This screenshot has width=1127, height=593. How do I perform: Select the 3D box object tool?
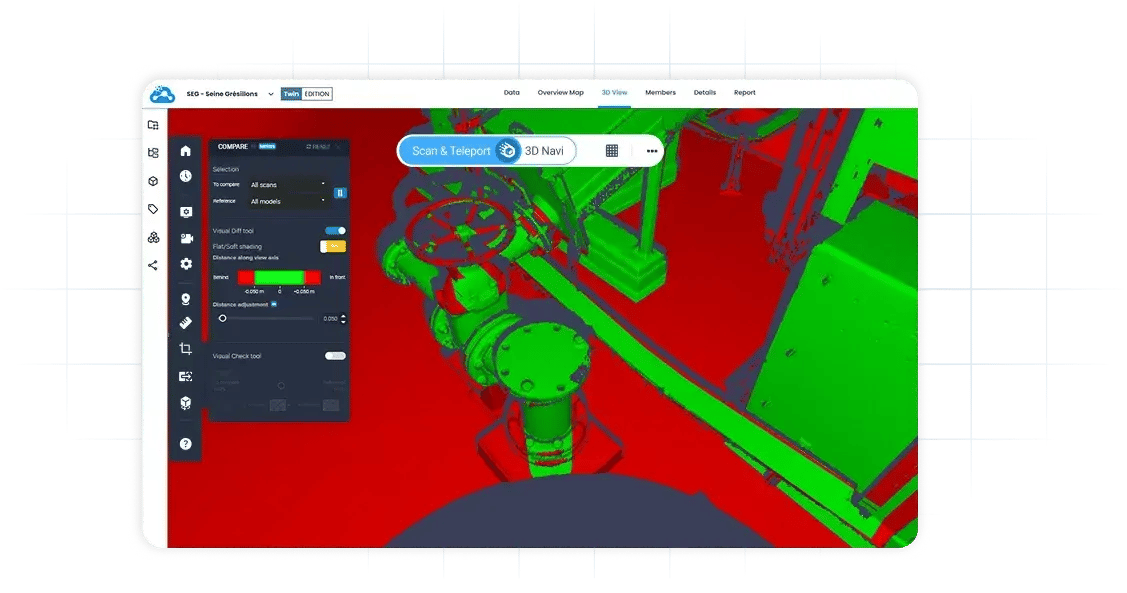tap(185, 403)
